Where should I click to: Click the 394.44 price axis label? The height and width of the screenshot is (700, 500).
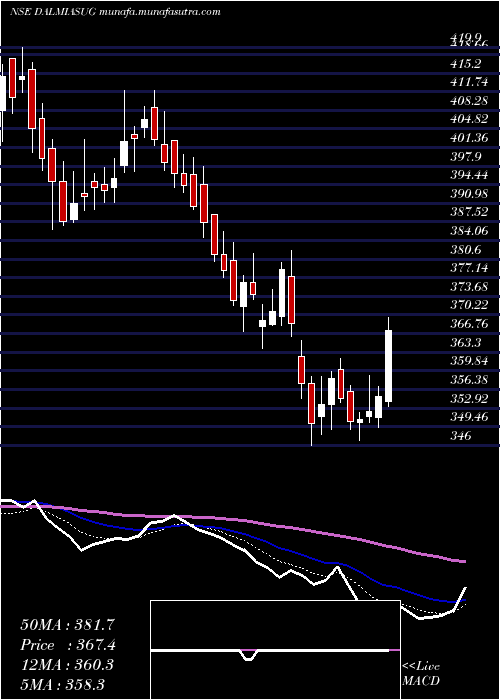469,175
